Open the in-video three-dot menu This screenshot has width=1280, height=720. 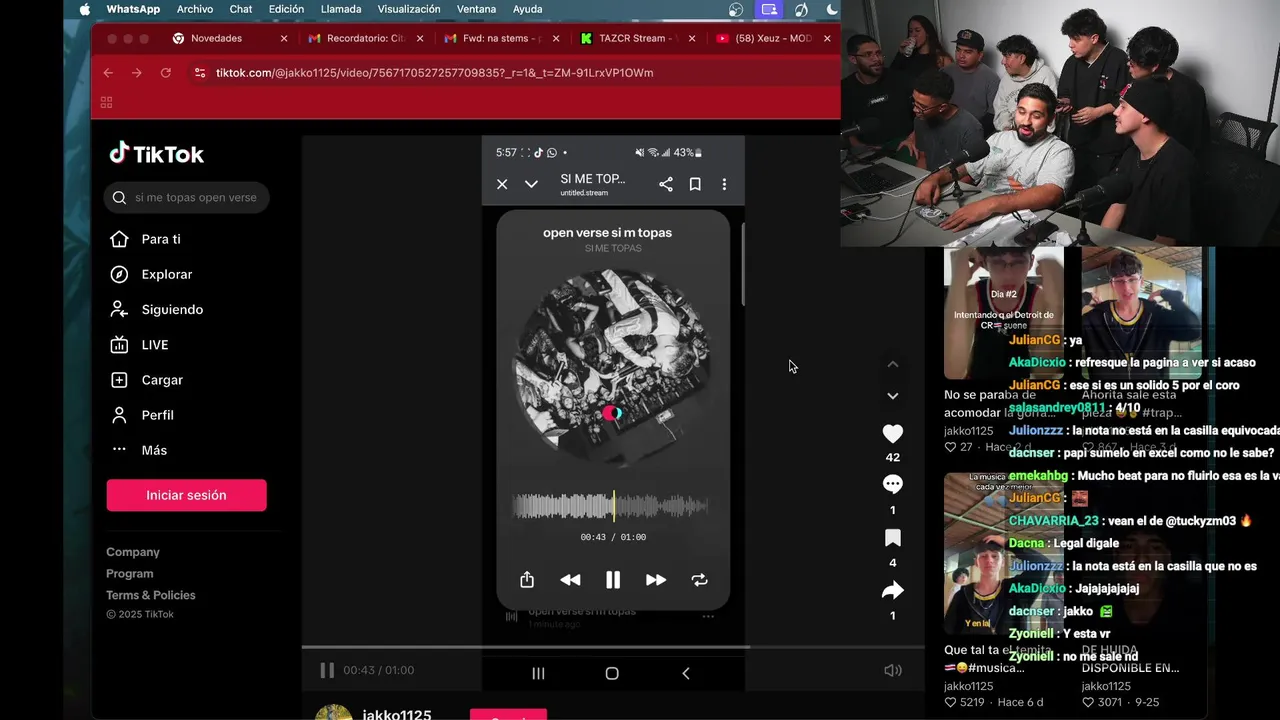click(724, 184)
